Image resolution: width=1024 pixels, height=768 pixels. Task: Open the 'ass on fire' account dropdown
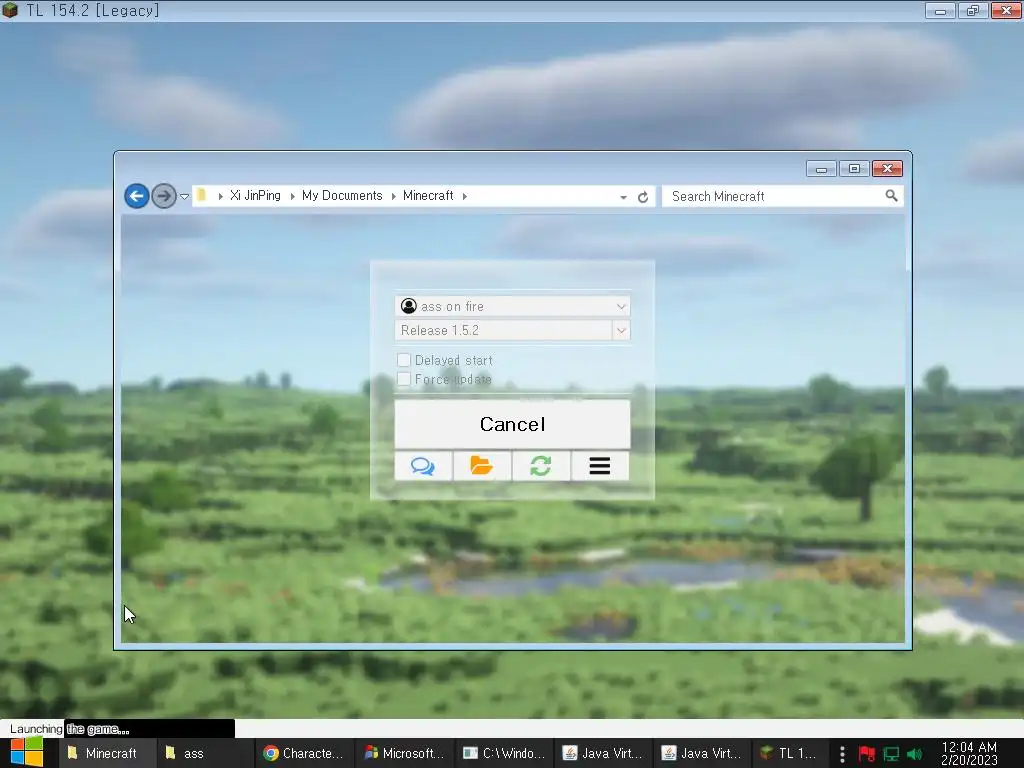(x=513, y=306)
